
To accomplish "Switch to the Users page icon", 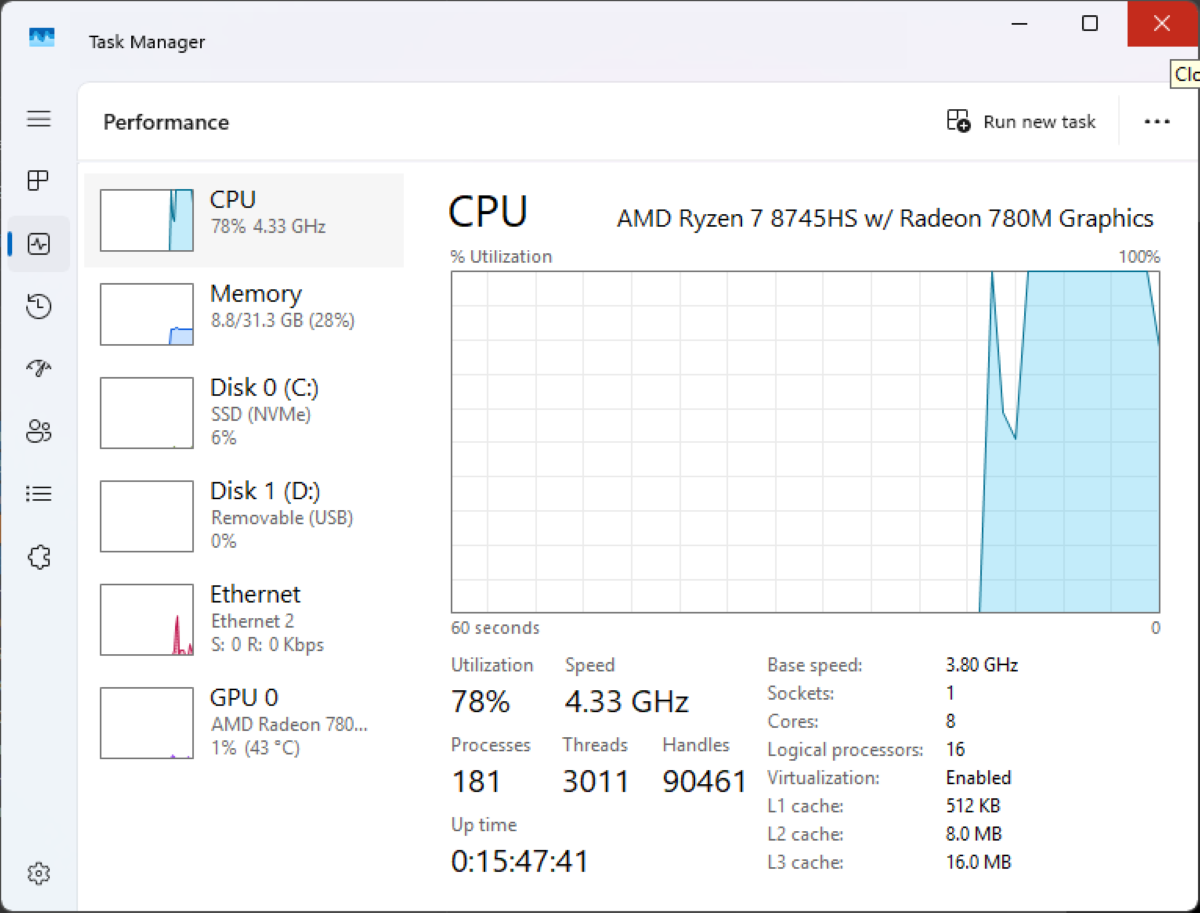I will pos(39,431).
